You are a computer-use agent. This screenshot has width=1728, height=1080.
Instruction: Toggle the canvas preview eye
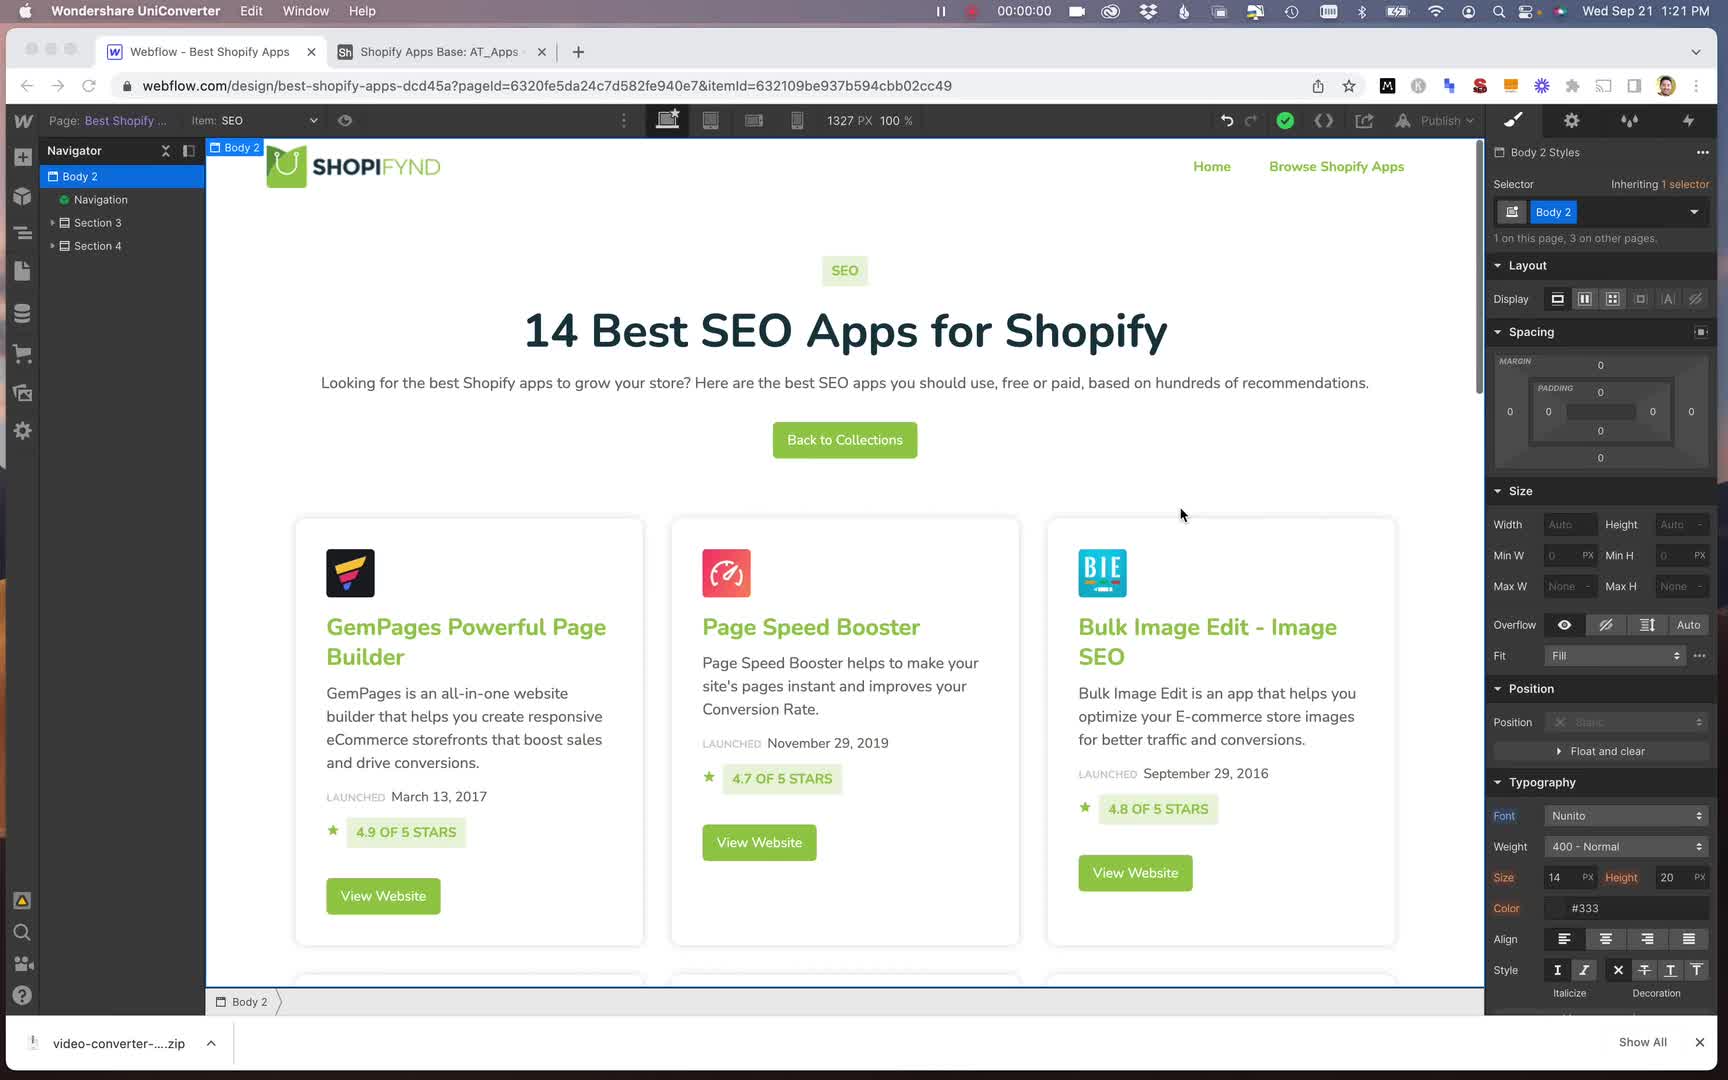(x=345, y=120)
